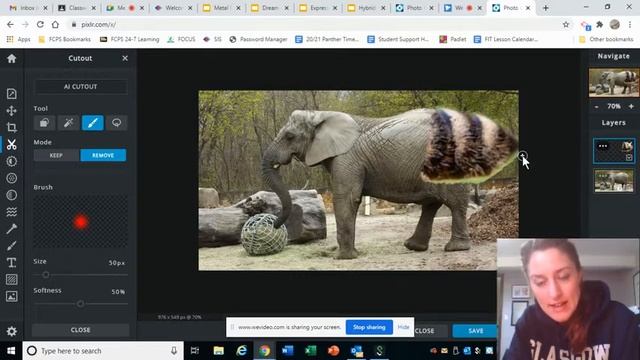640x360 pixels.
Task: Open the Chrome three-dot menu
Action: pyautogui.click(x=631, y=24)
